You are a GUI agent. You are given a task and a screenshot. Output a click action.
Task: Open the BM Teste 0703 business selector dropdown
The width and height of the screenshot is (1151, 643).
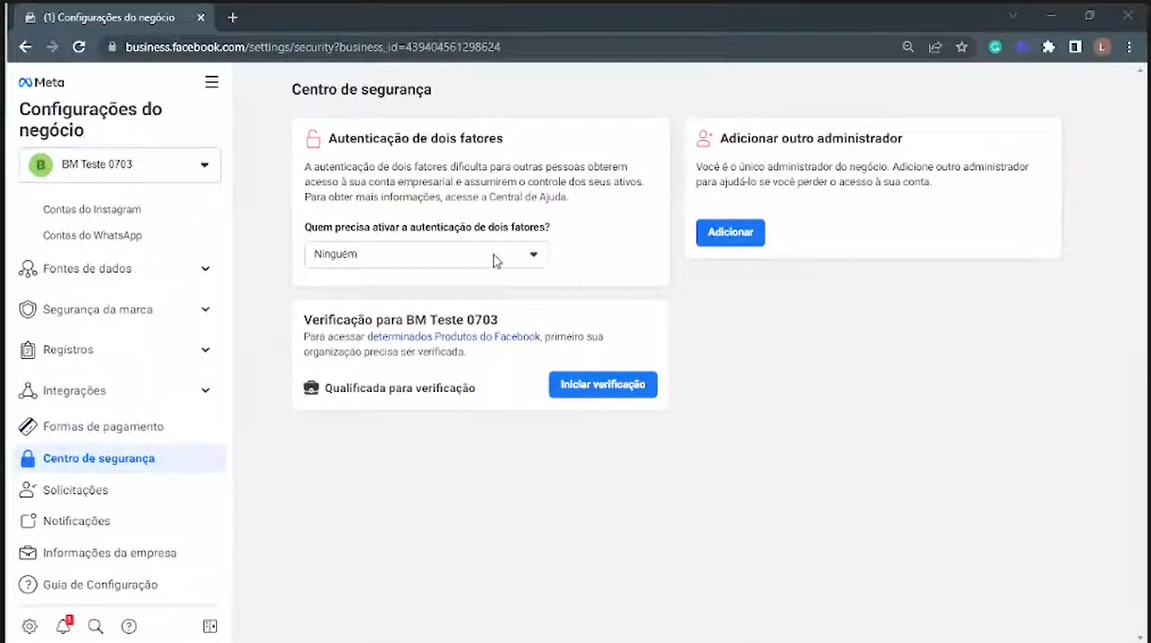click(120, 164)
